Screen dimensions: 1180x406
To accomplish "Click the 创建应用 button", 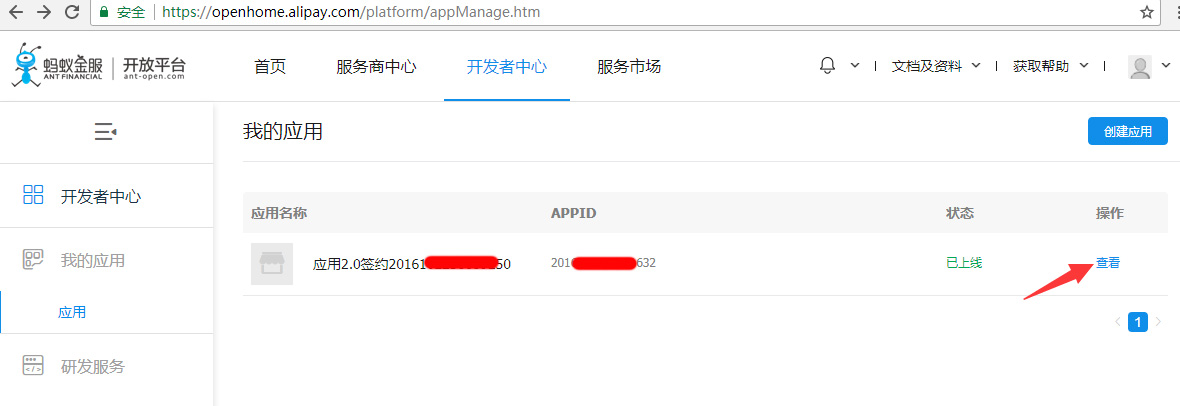I will [1127, 131].
